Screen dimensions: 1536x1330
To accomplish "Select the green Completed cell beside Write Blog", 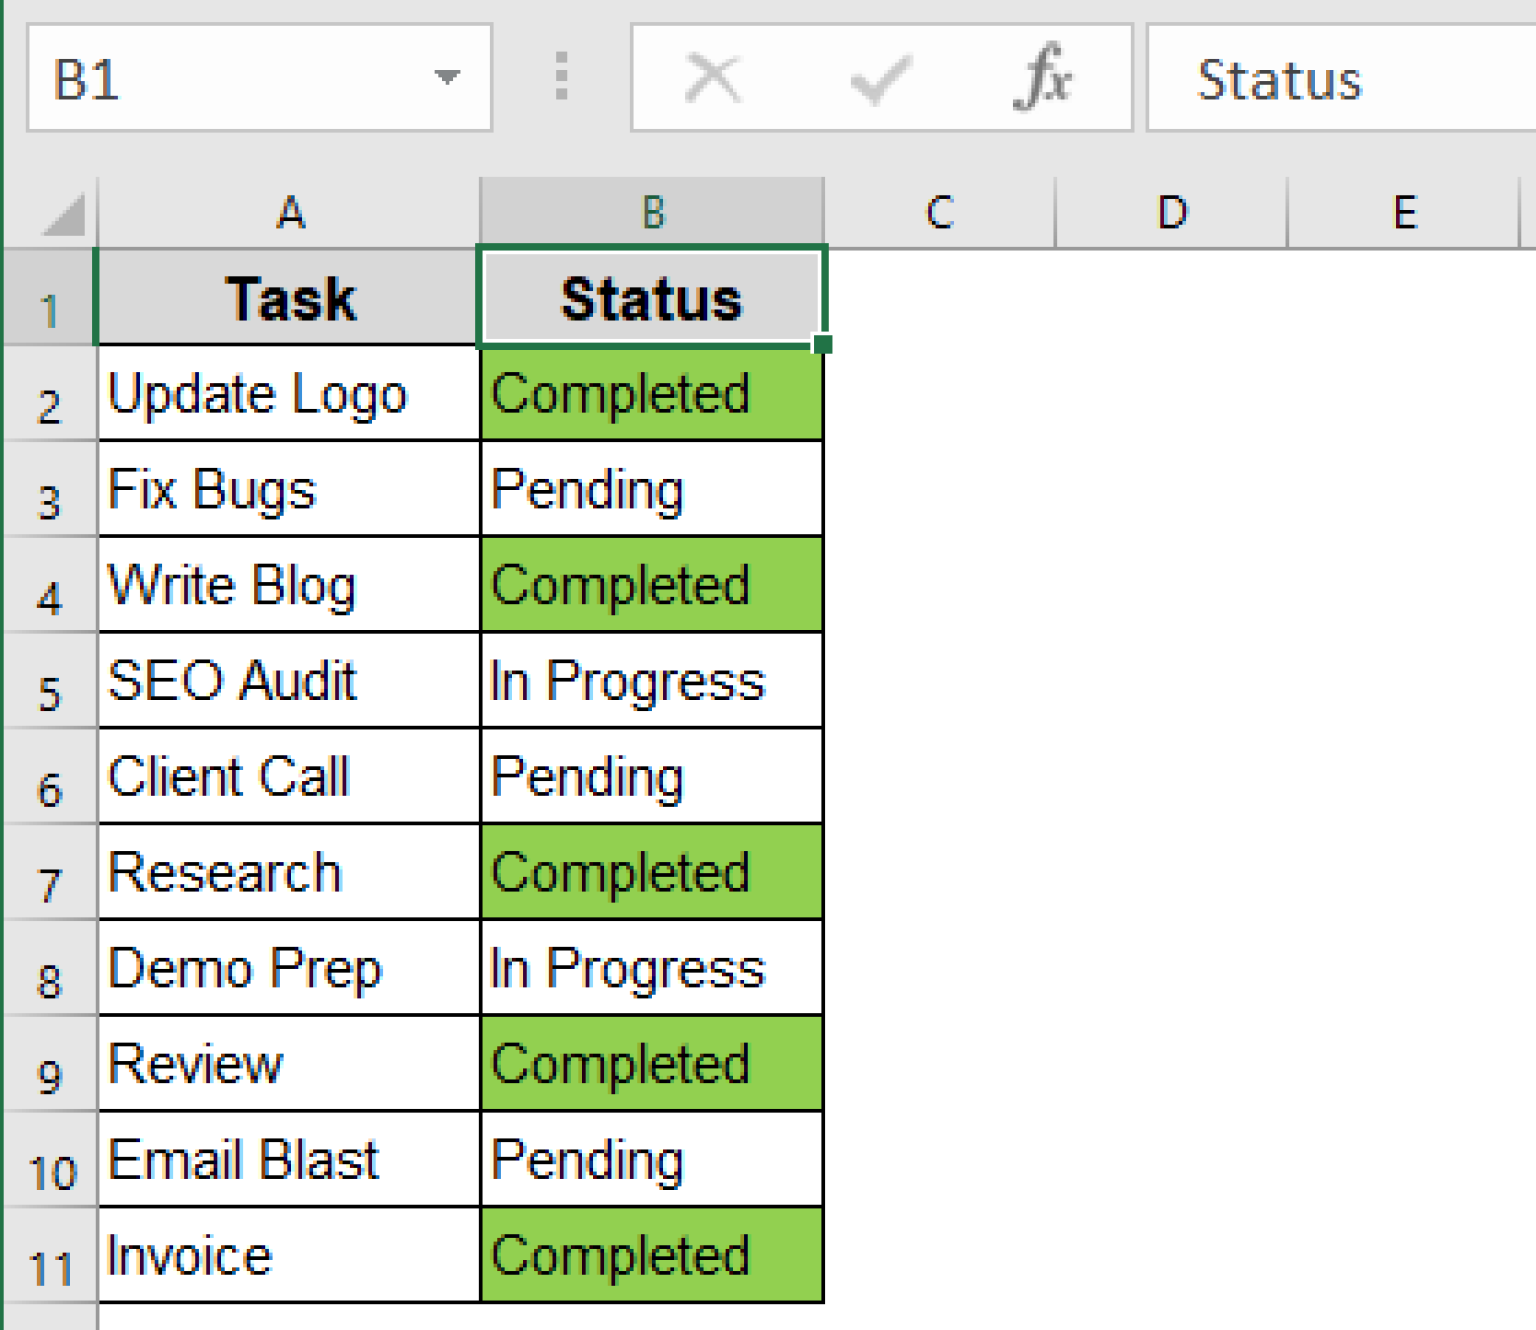I will (x=651, y=585).
